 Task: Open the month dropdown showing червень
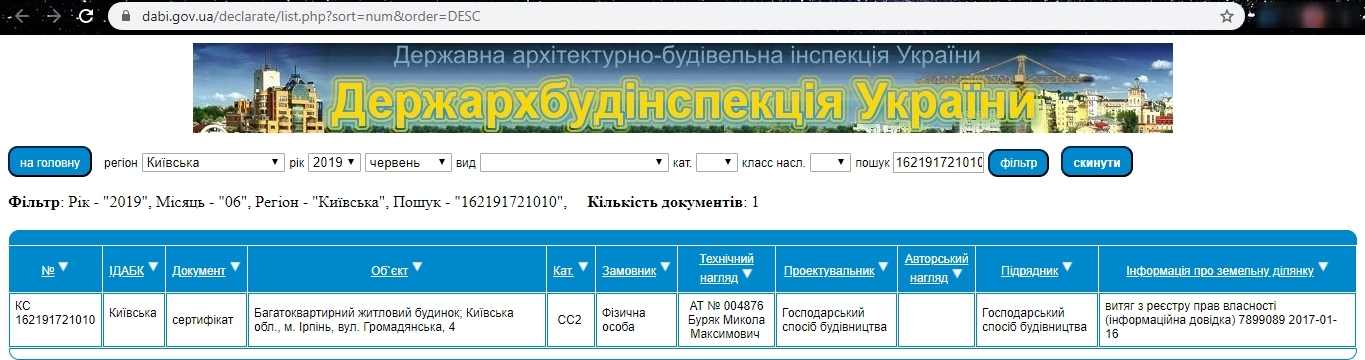click(409, 162)
